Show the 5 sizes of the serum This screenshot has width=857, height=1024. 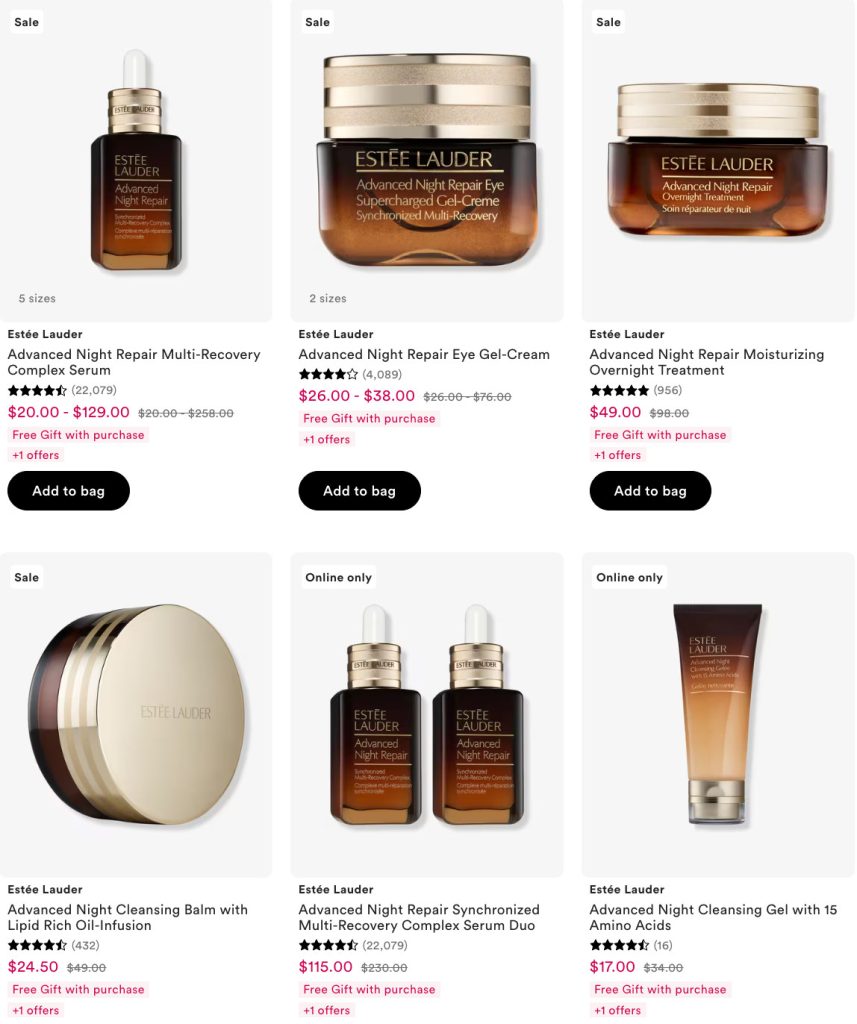[x=37, y=298]
